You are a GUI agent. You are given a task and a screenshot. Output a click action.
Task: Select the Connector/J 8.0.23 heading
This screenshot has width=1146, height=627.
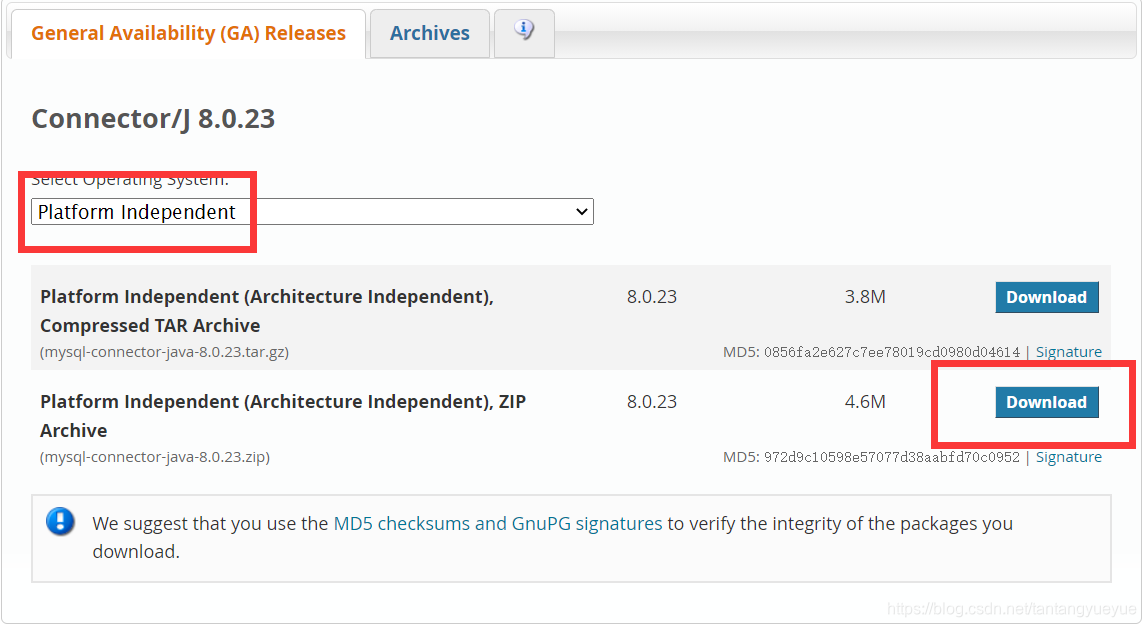(153, 118)
